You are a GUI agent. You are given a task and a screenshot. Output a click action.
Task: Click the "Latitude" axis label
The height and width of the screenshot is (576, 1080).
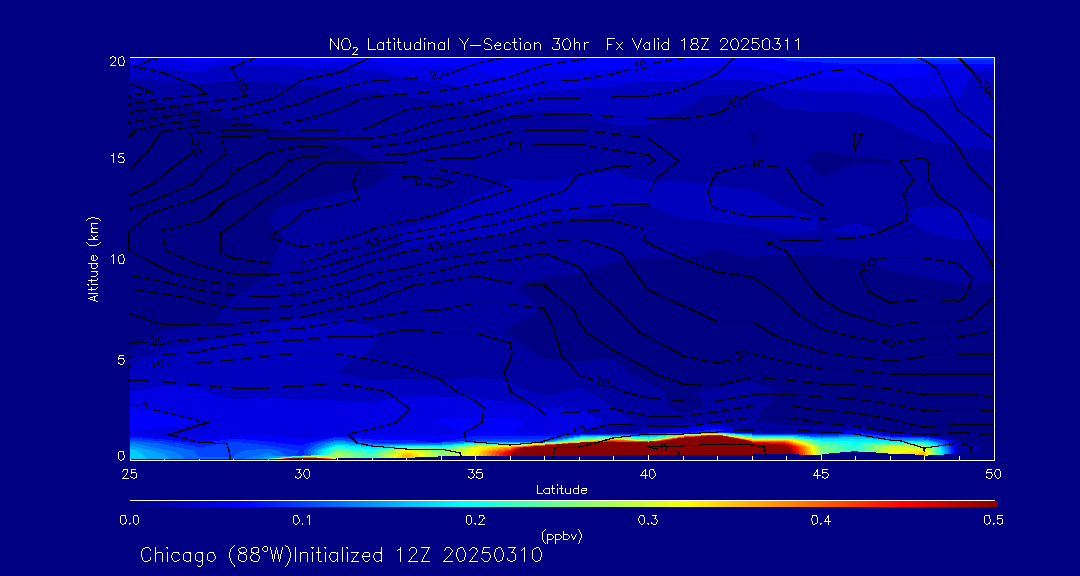[x=561, y=491]
